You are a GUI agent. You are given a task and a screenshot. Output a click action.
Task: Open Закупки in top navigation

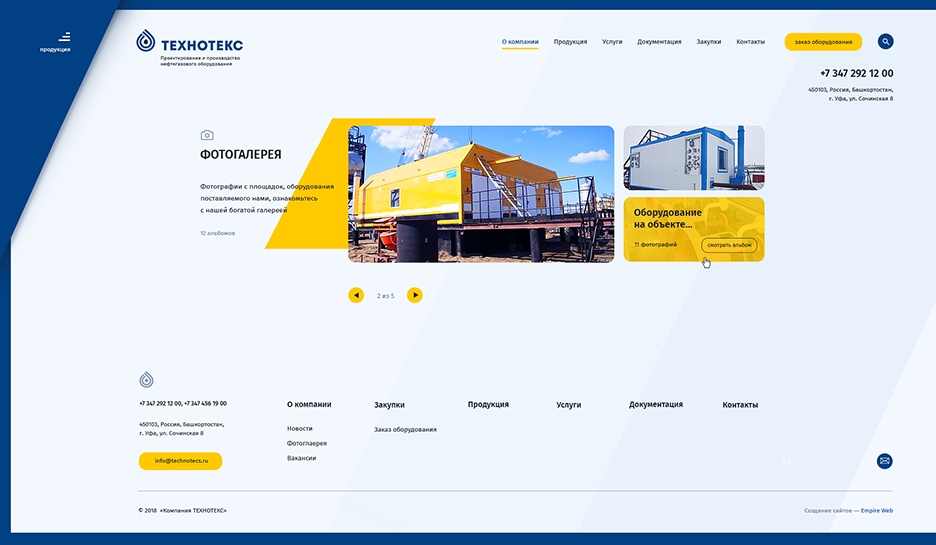[709, 42]
